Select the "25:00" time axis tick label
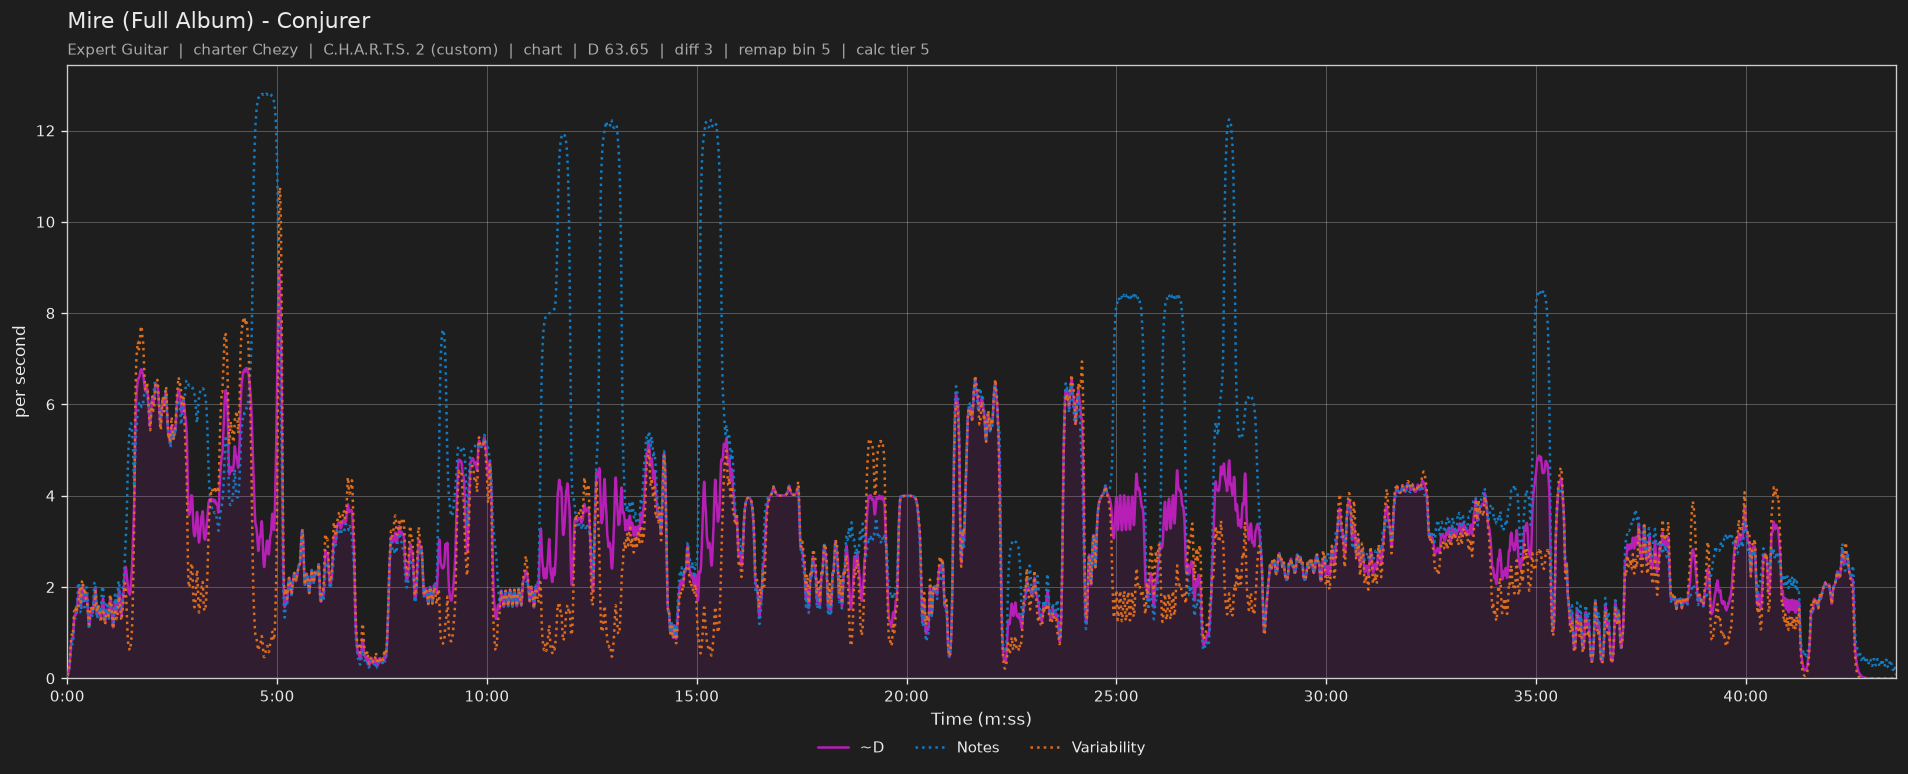This screenshot has width=1908, height=774. pyautogui.click(x=1116, y=696)
